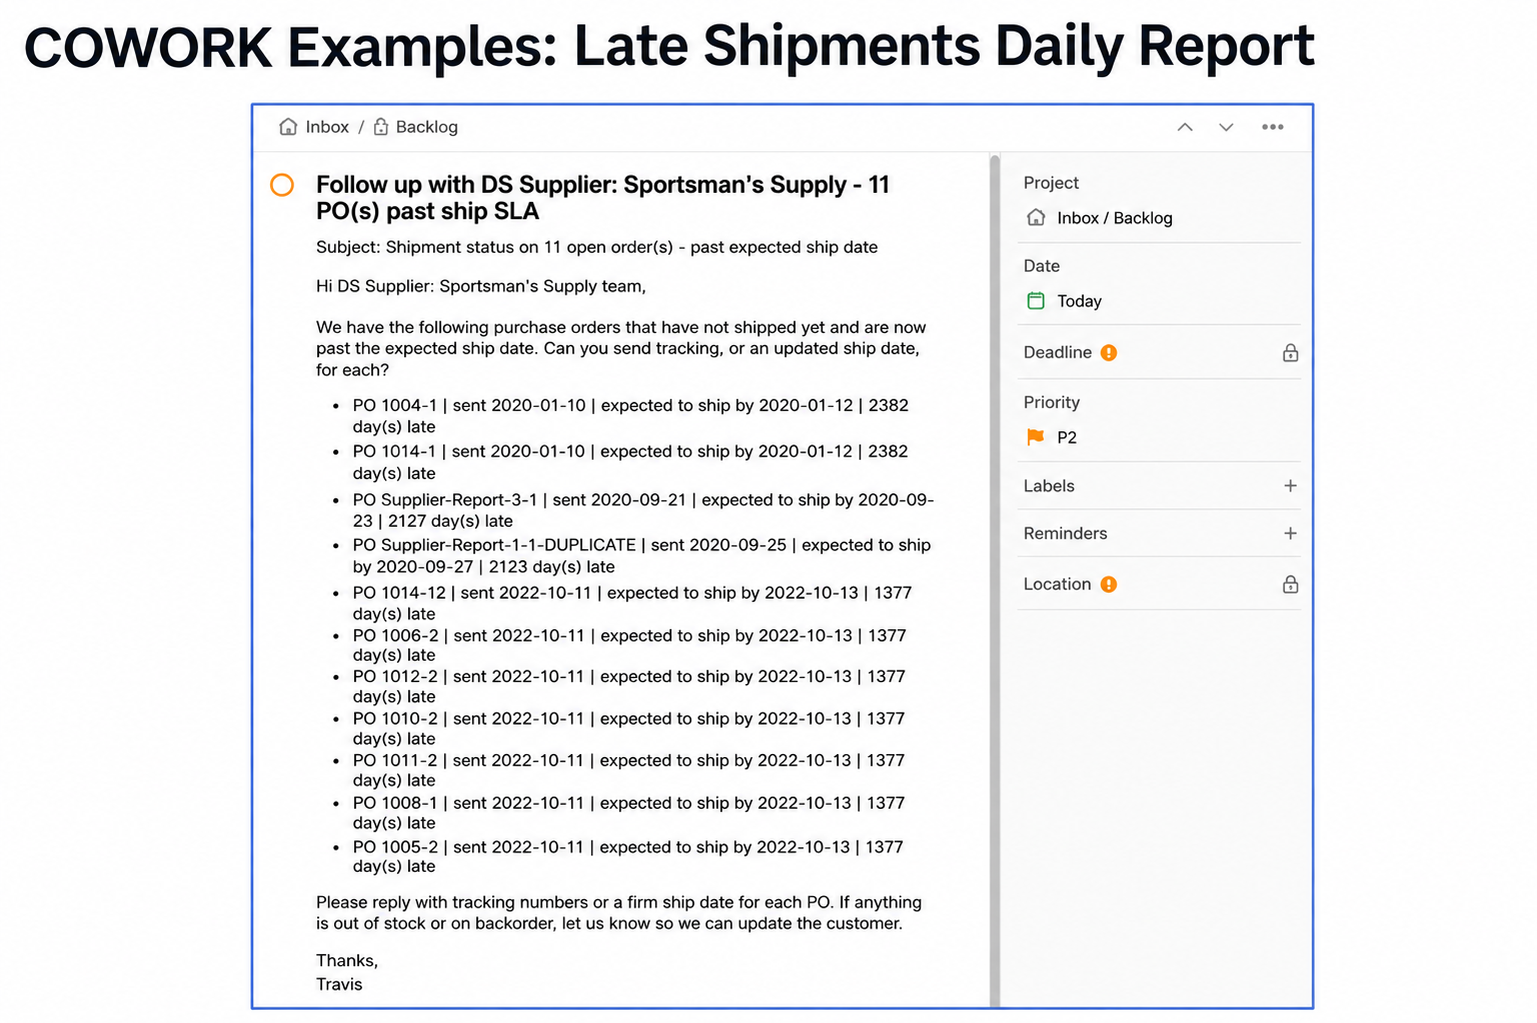The width and height of the screenshot is (1537, 1023).
Task: Change the date set to Today
Action: coord(1065,301)
